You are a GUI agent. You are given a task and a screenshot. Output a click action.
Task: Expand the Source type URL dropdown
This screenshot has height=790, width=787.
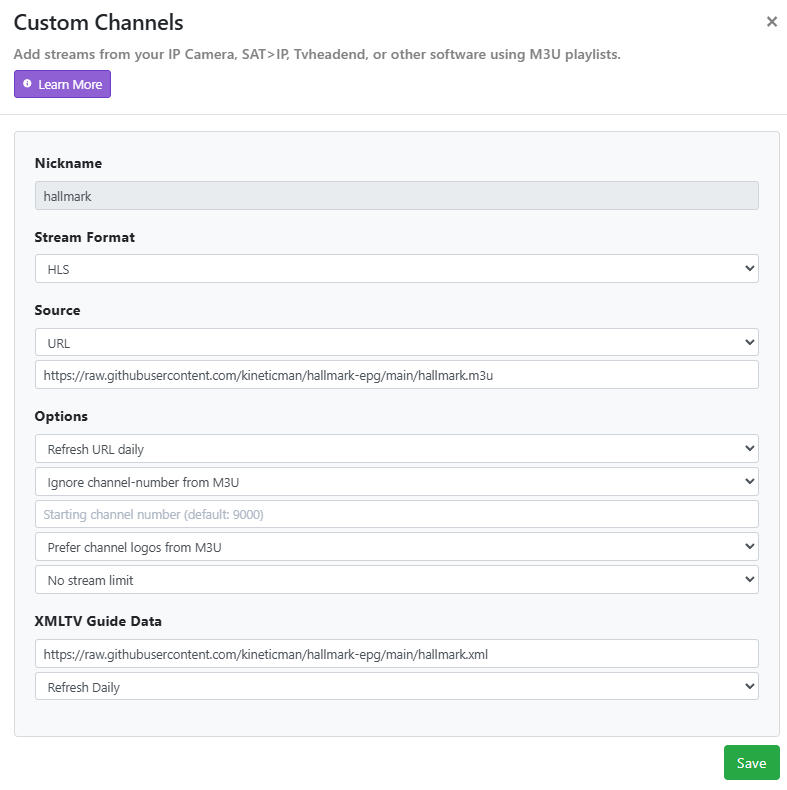(396, 343)
